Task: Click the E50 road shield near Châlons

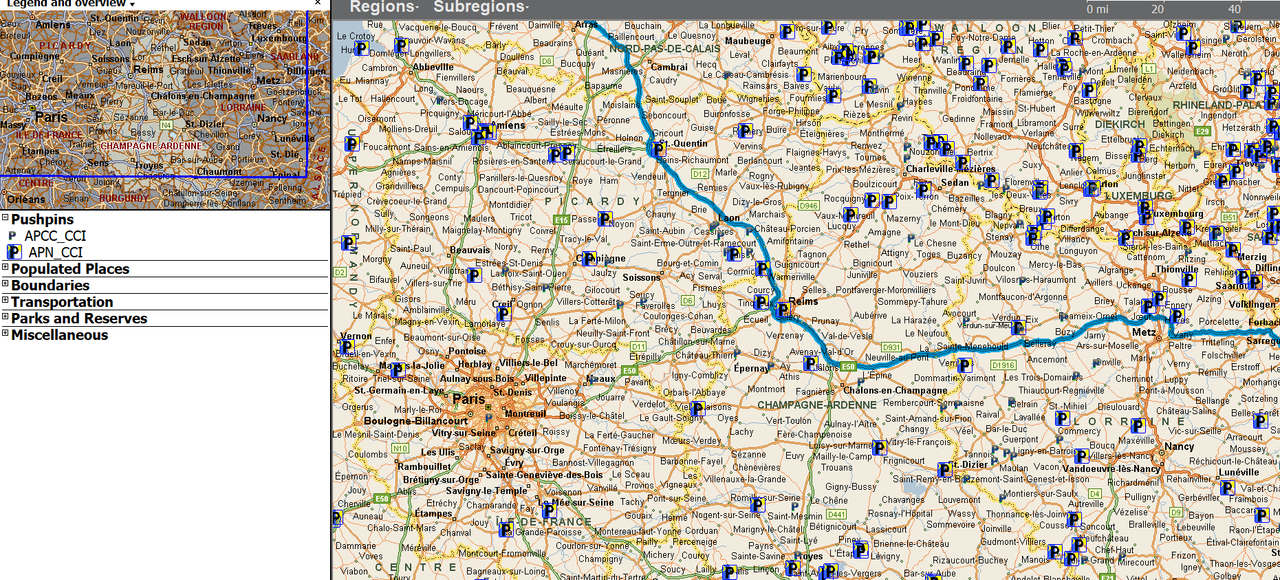Action: (x=847, y=367)
